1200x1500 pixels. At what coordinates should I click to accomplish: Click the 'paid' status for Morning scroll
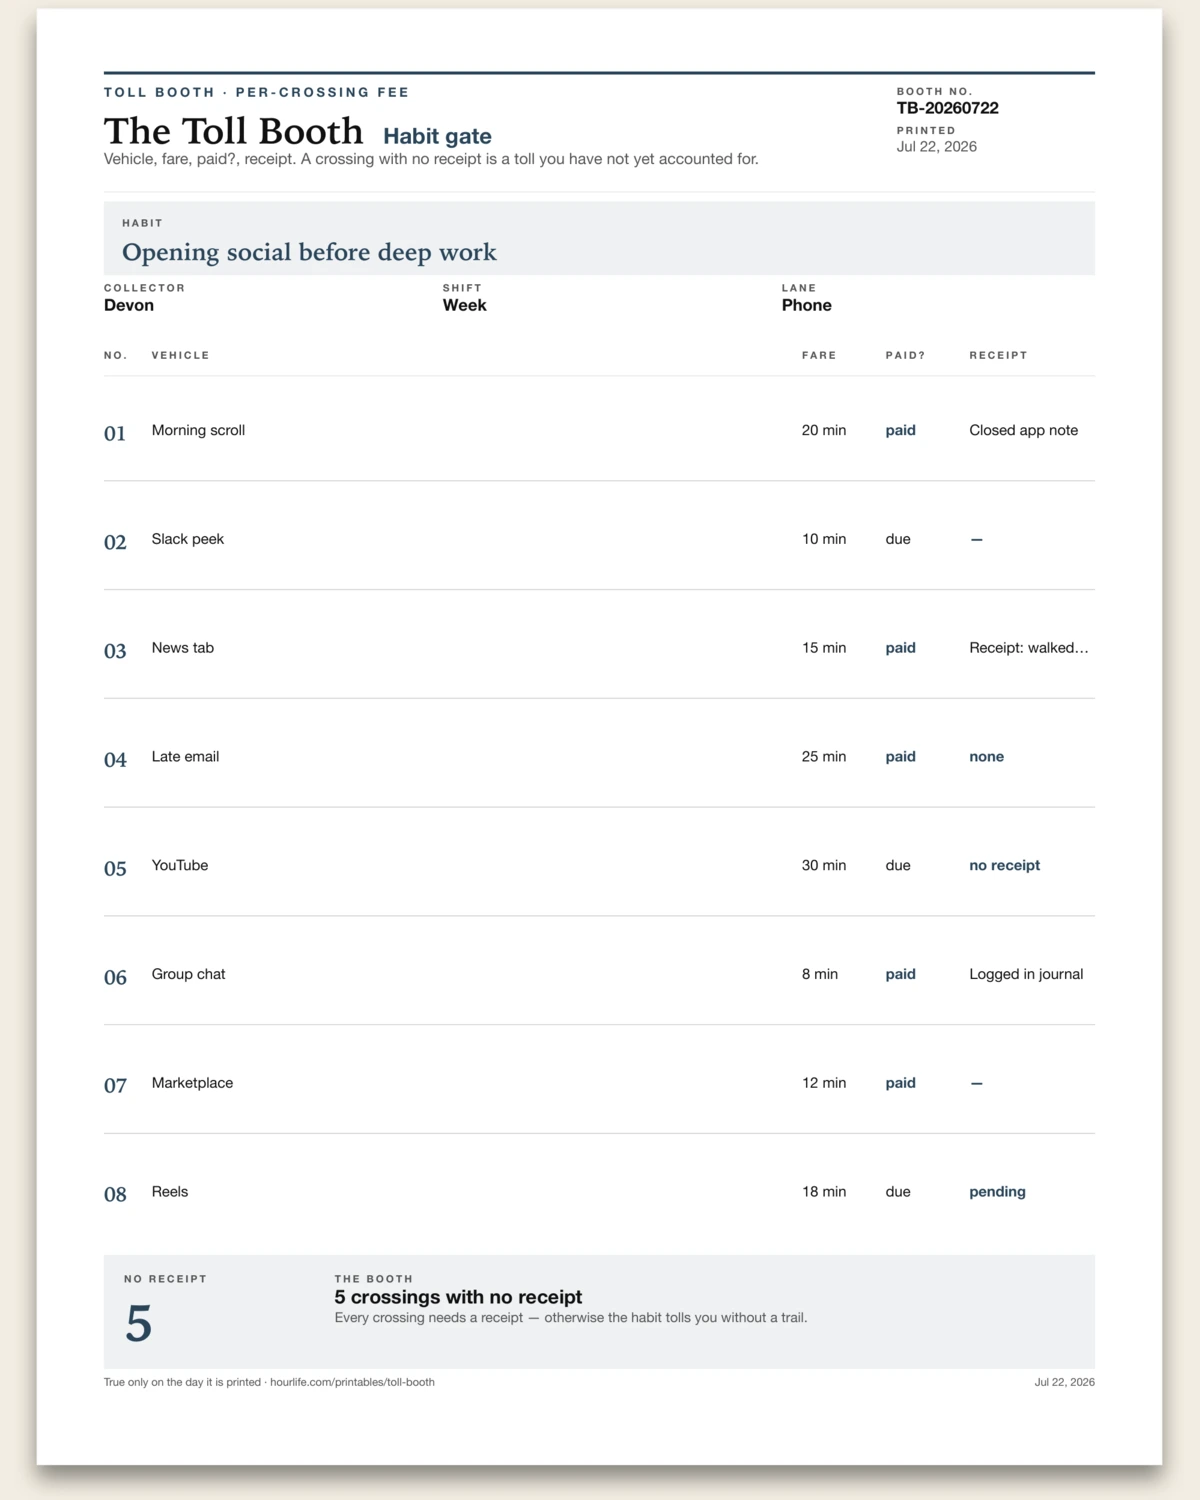click(900, 430)
